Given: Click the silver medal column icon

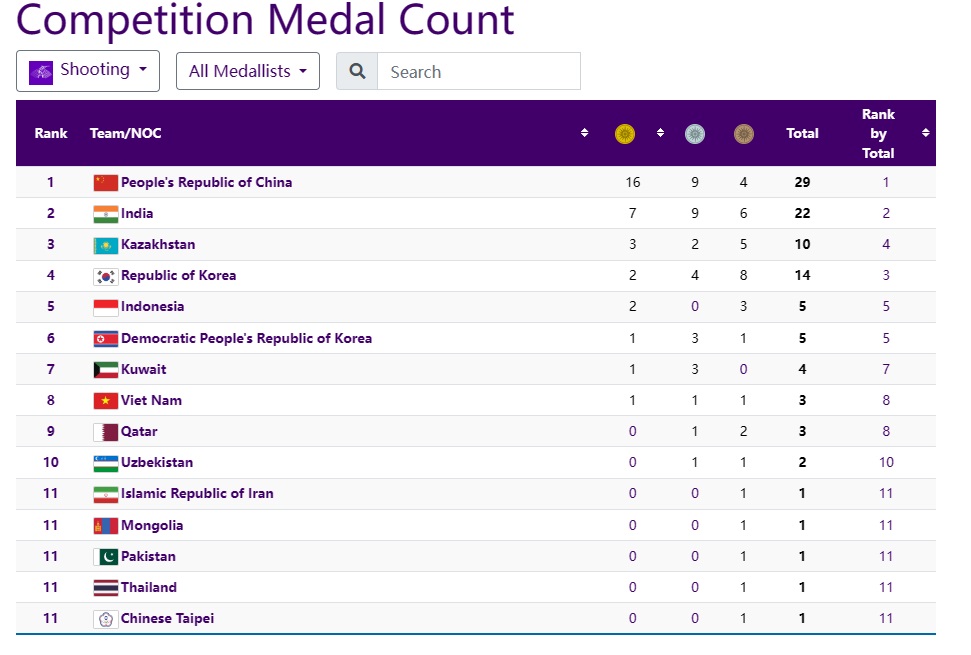Looking at the screenshot, I should 695,134.
